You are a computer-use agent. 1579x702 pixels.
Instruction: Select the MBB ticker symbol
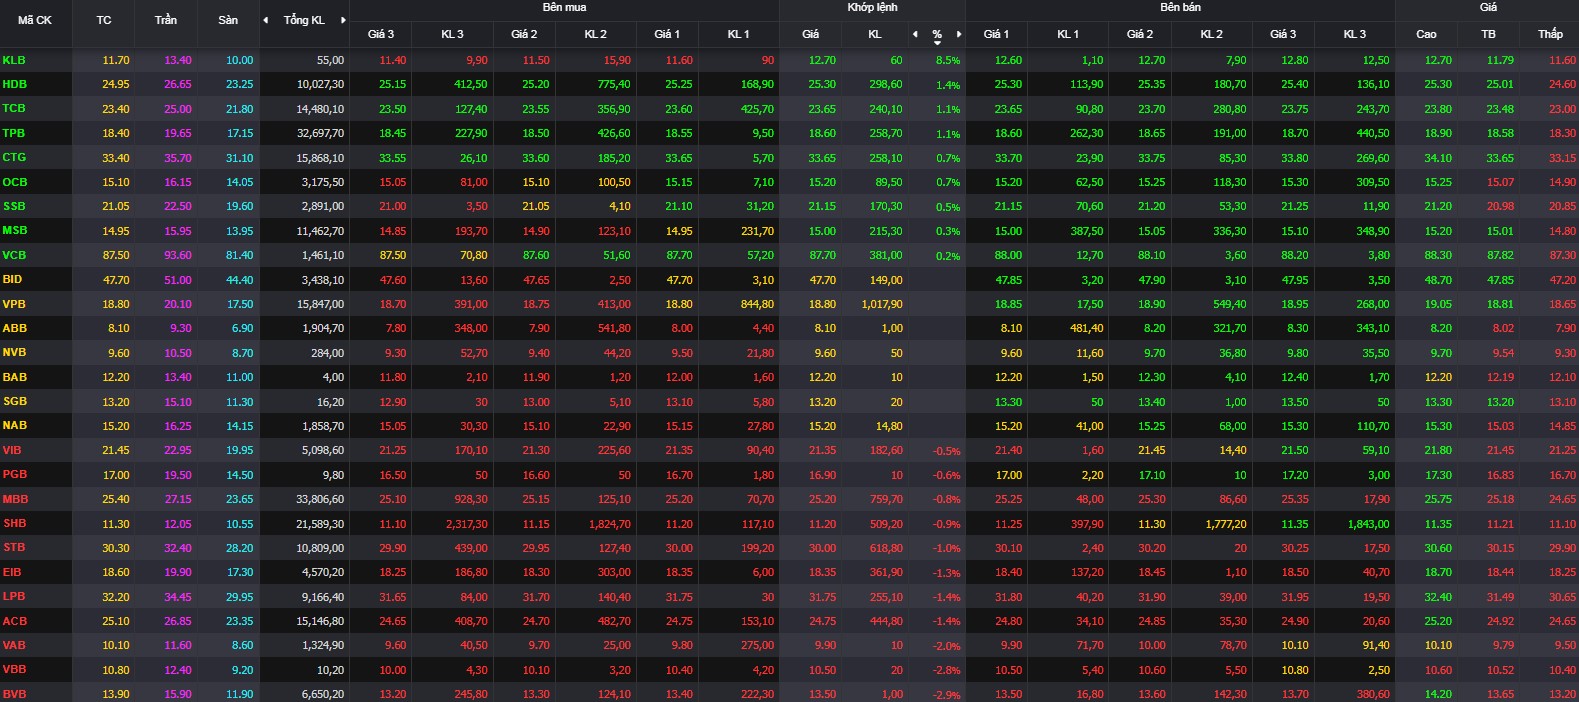pyautogui.click(x=15, y=499)
